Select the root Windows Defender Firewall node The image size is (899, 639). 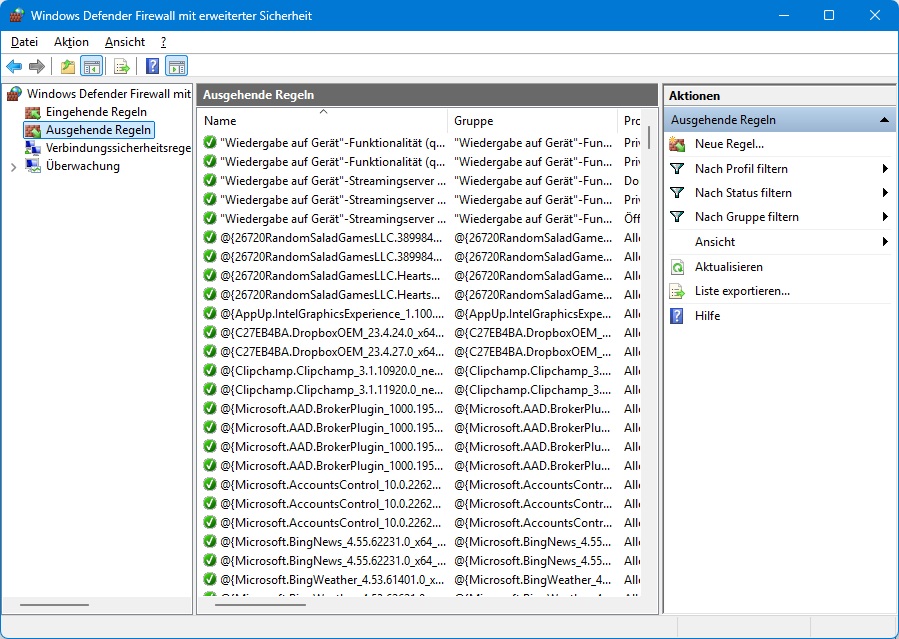click(x=108, y=93)
